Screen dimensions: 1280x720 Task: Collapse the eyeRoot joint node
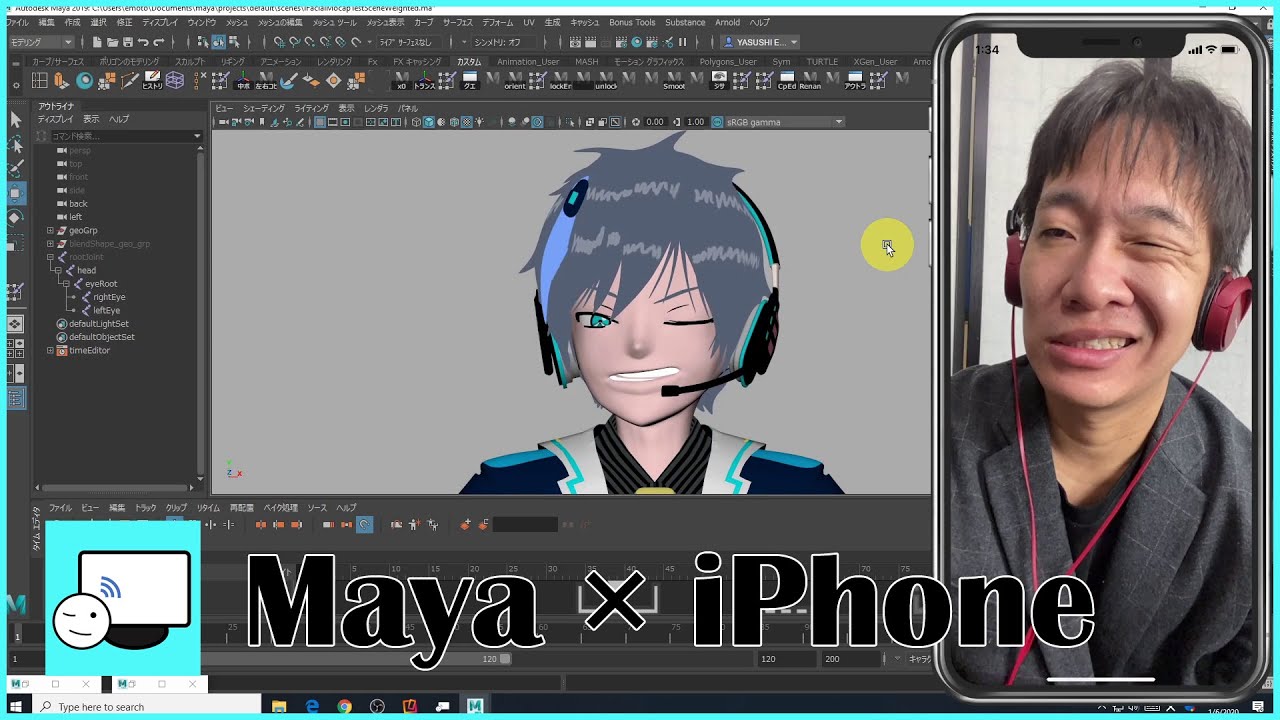click(x=66, y=284)
